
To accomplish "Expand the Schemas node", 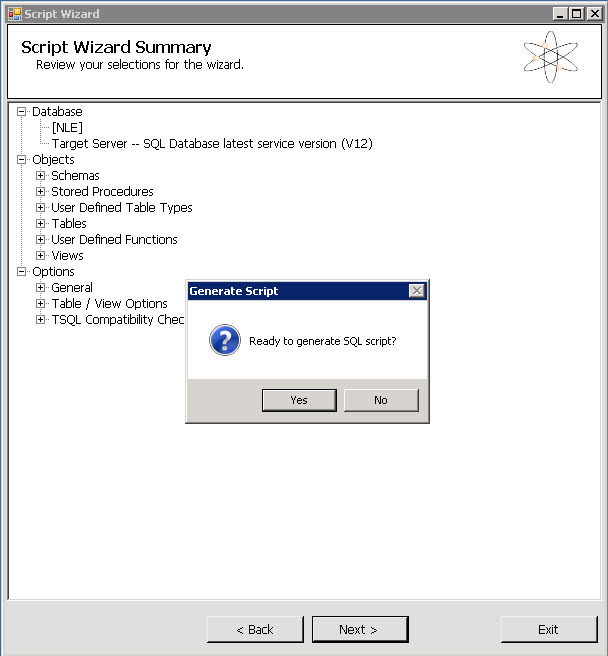I will pos(41,176).
